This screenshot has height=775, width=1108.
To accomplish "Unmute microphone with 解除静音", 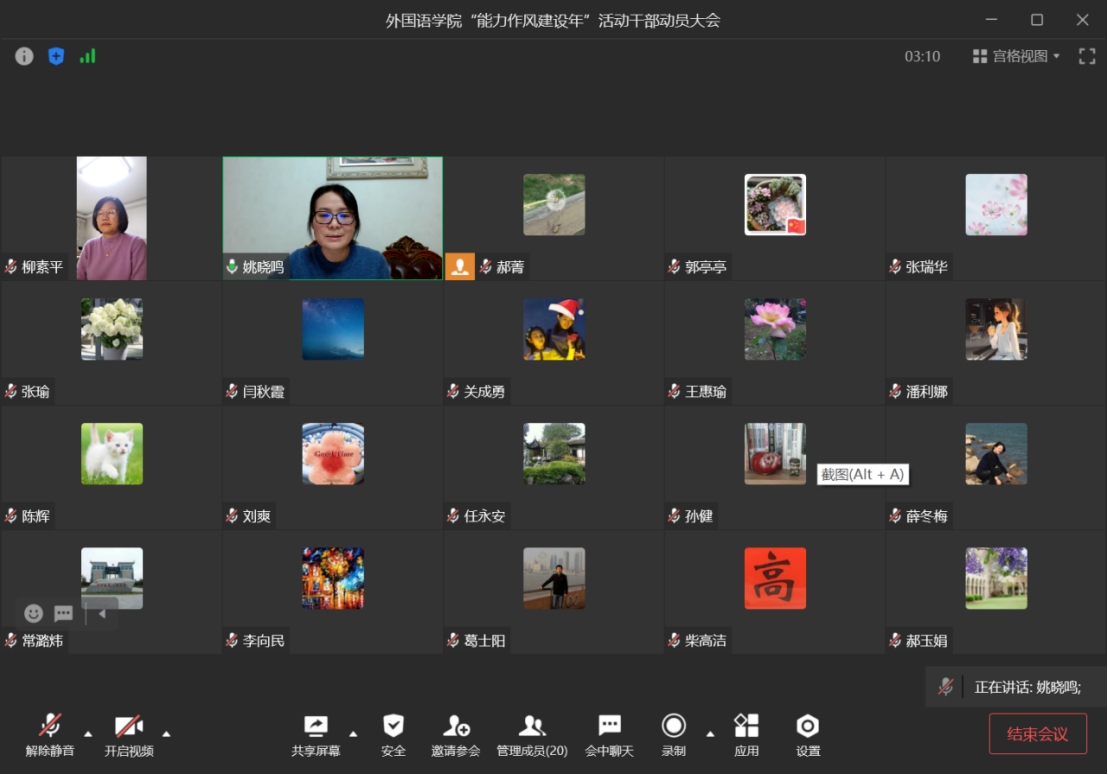I will pos(50,733).
